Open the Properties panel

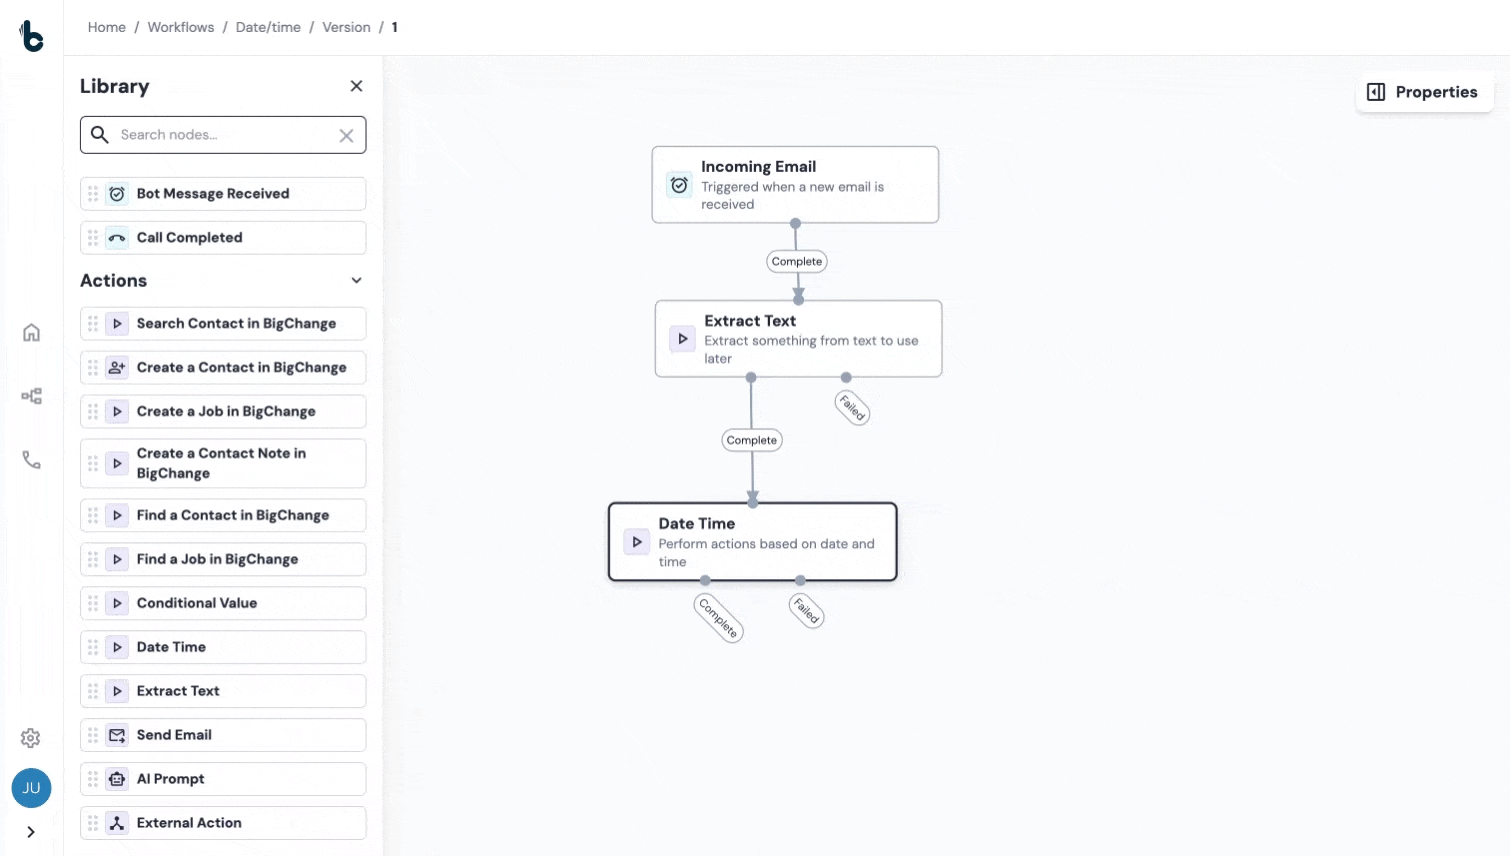(x=1423, y=92)
